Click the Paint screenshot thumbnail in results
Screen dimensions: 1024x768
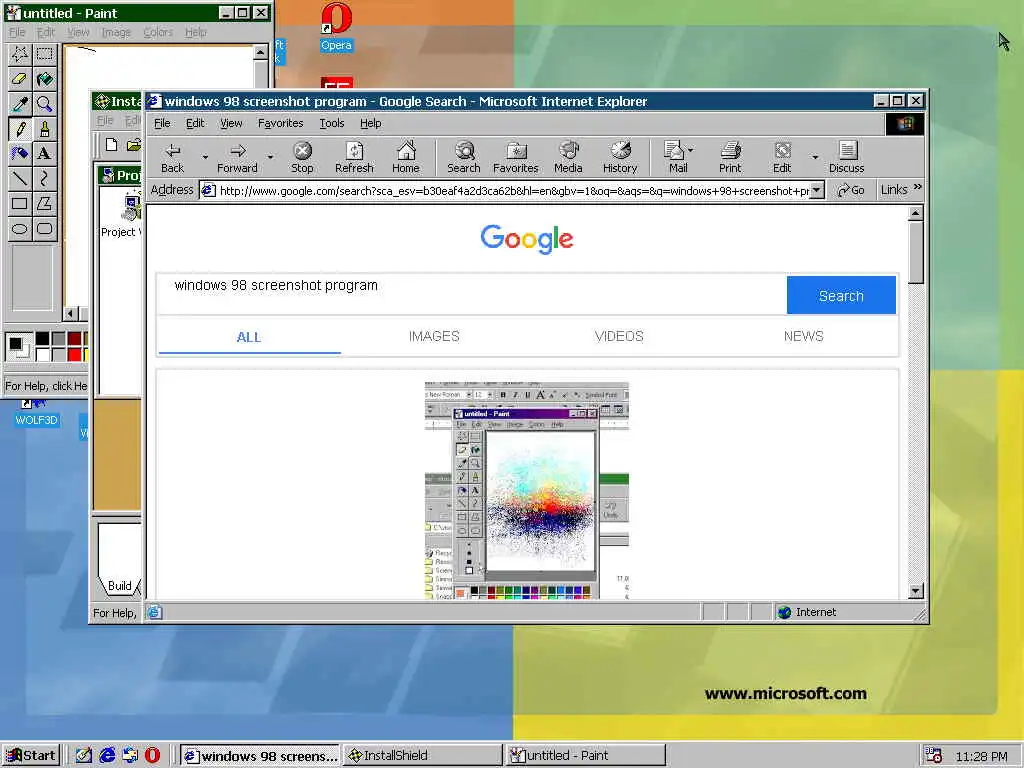point(527,490)
